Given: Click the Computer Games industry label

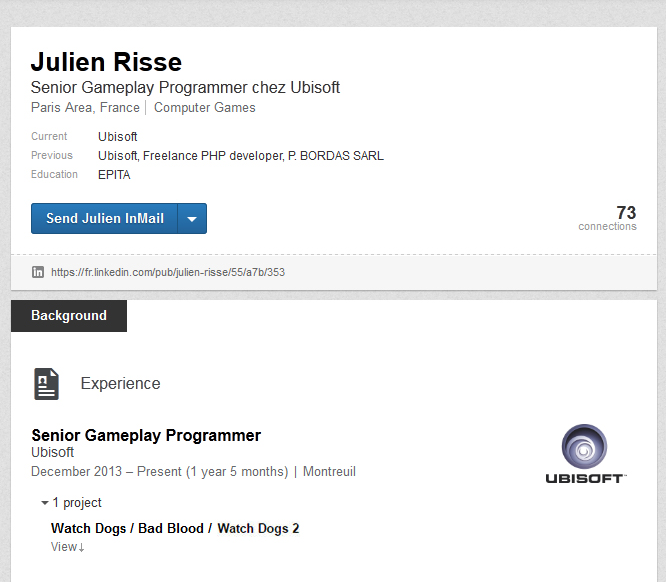Looking at the screenshot, I should coord(205,107).
